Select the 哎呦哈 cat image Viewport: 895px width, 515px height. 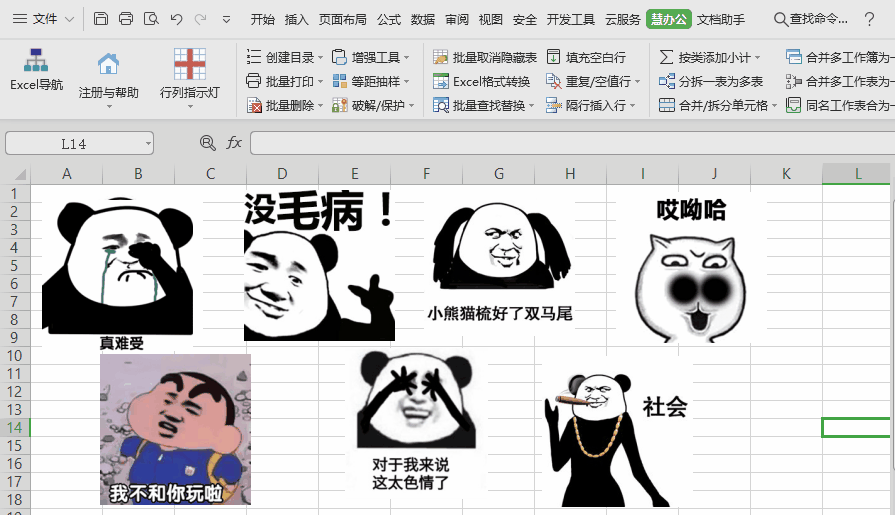click(691, 268)
